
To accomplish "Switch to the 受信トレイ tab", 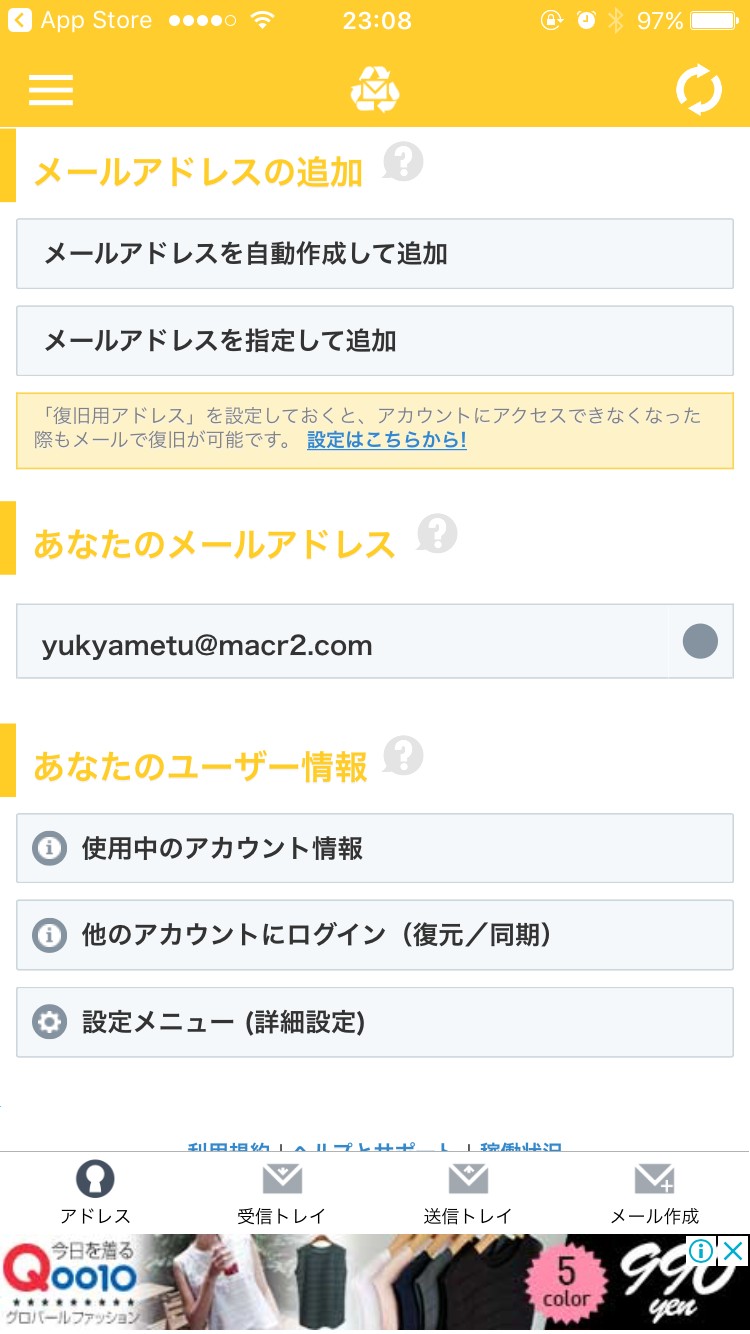I will pos(282,1192).
